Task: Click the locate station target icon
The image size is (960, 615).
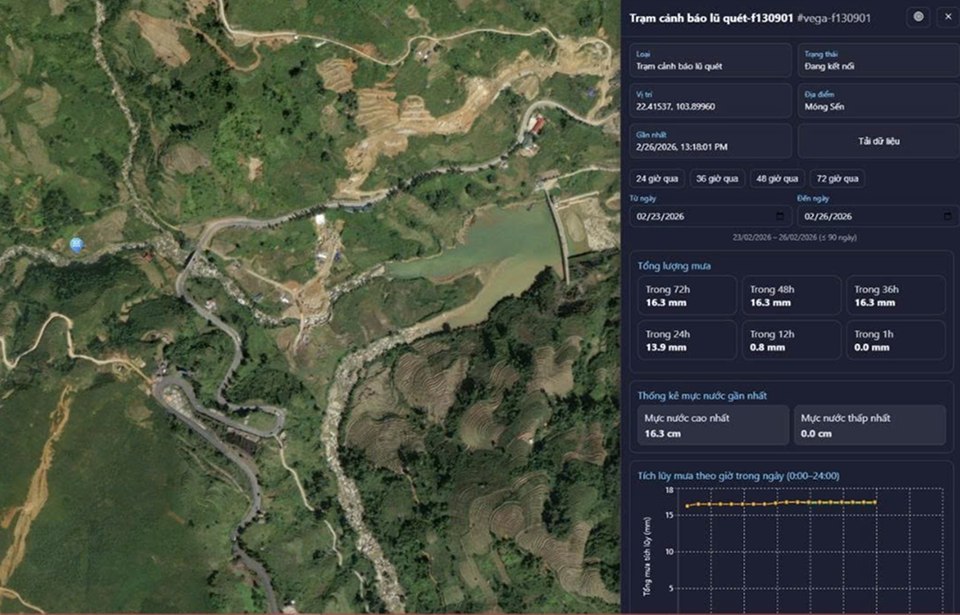Action: click(x=918, y=17)
